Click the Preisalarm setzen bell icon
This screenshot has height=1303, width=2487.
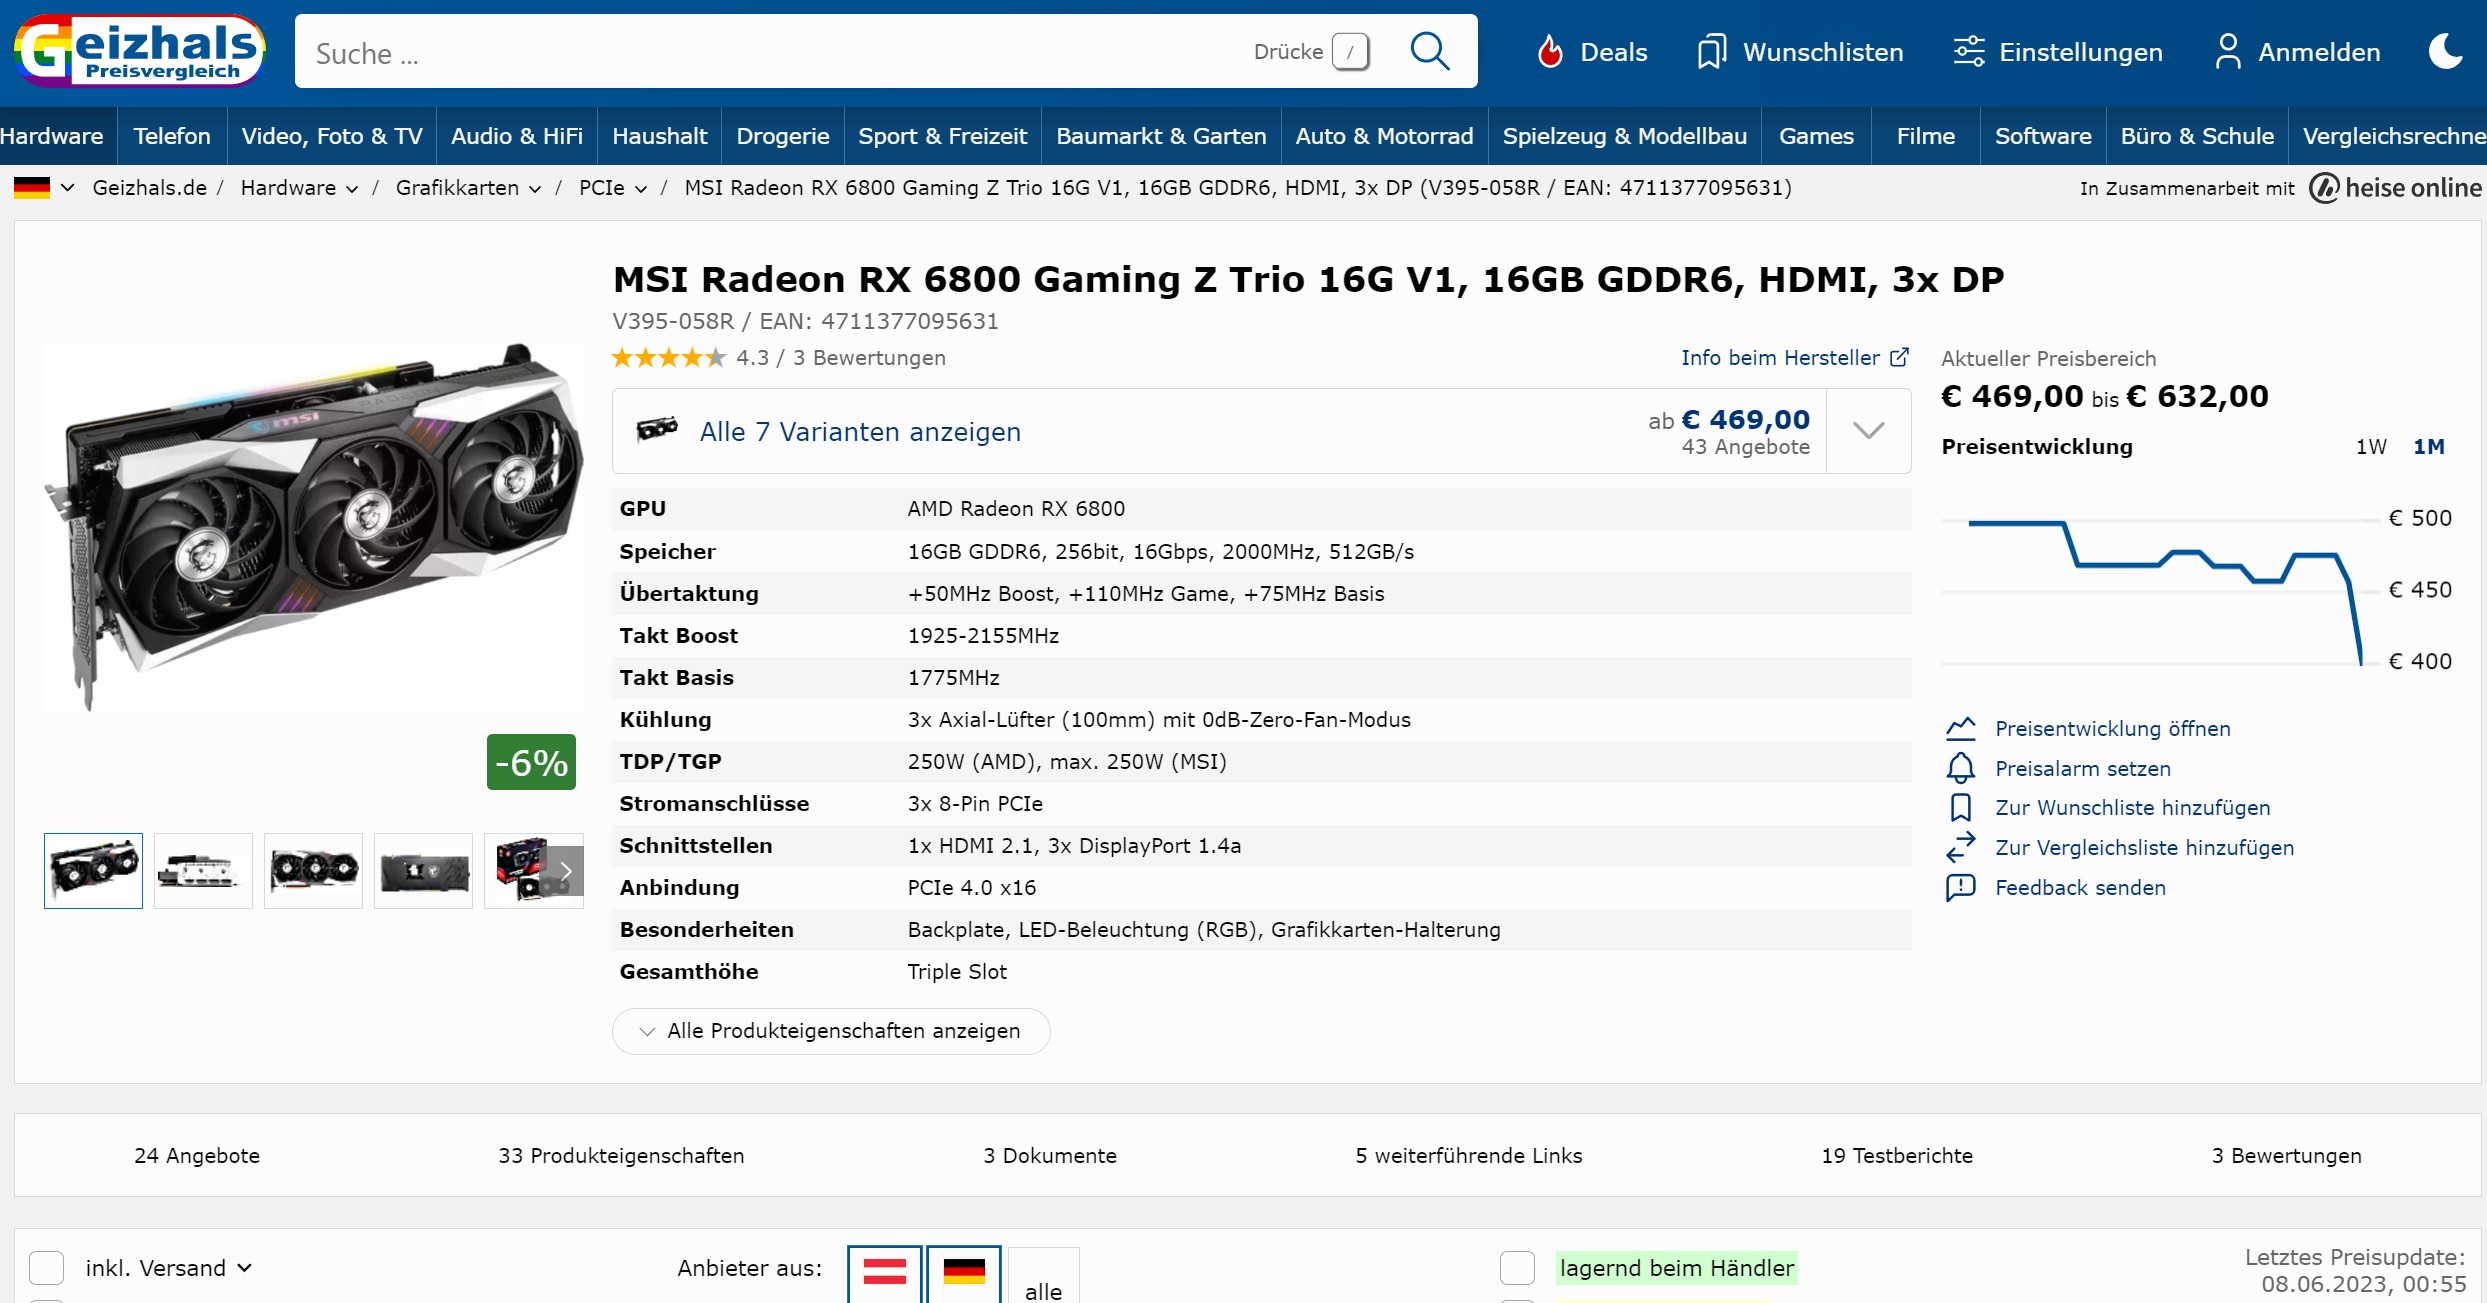pos(1960,768)
